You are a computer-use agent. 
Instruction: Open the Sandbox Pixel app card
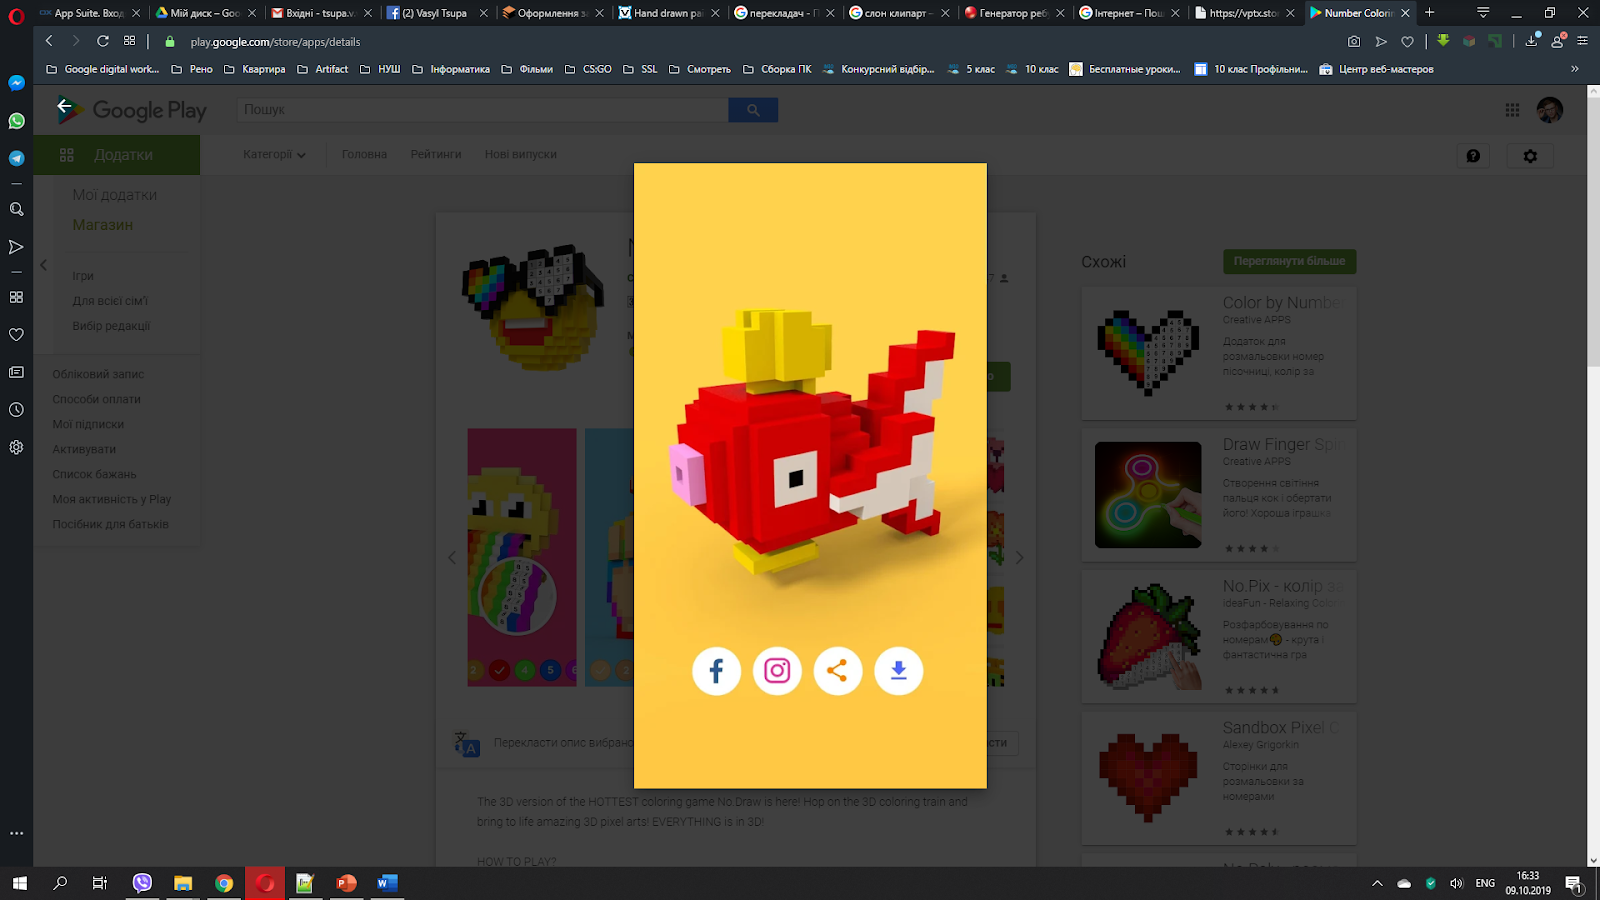1219,778
